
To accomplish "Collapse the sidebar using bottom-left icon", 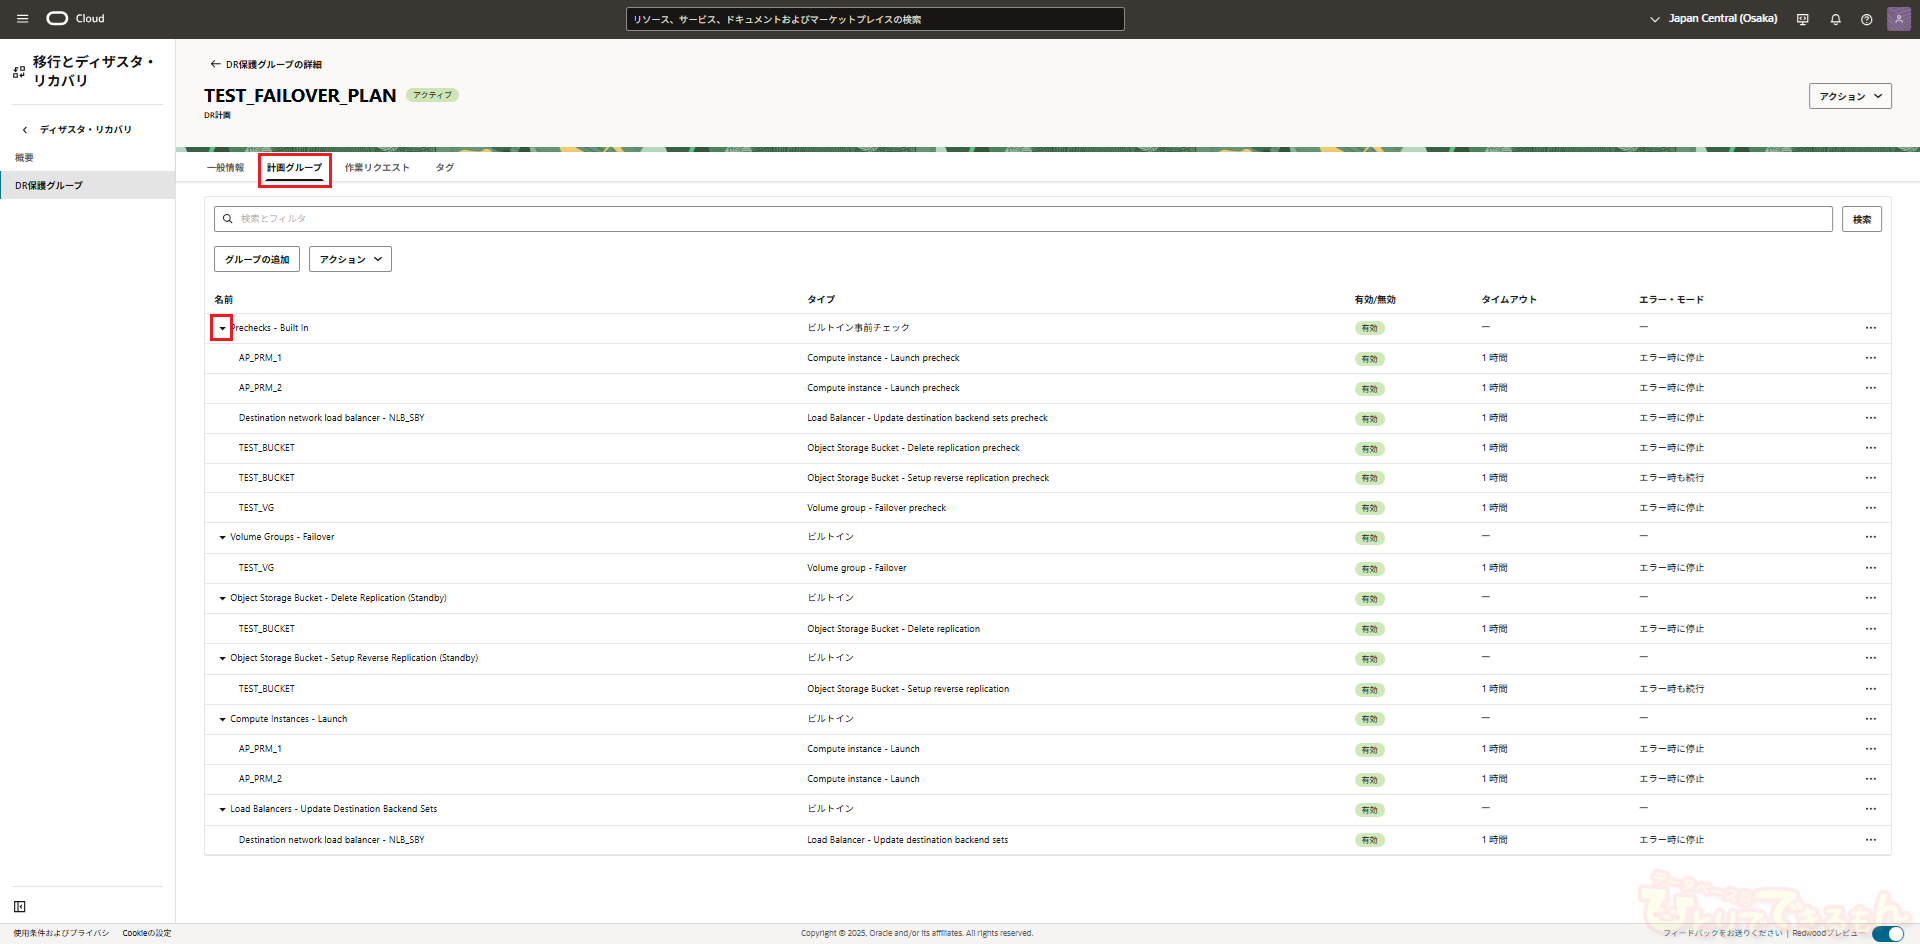I will [20, 907].
